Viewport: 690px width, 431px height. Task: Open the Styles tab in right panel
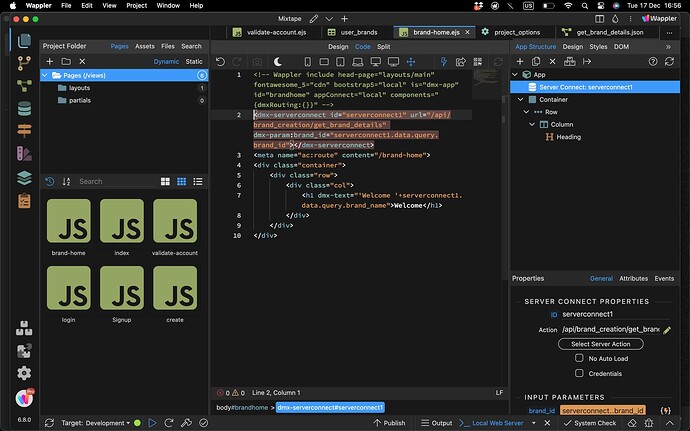pyautogui.click(x=598, y=47)
